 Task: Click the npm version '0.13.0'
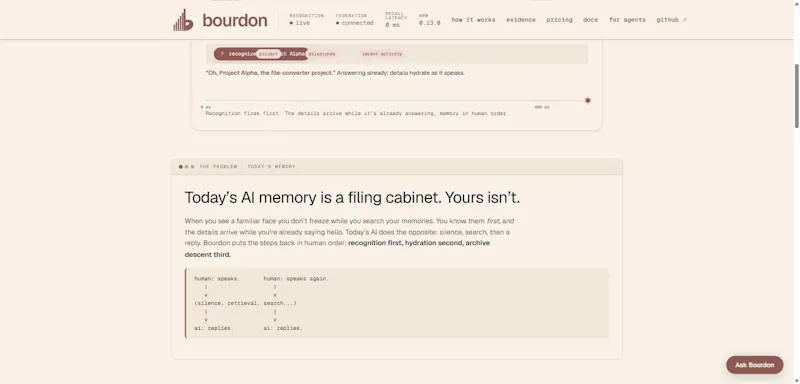tap(430, 23)
